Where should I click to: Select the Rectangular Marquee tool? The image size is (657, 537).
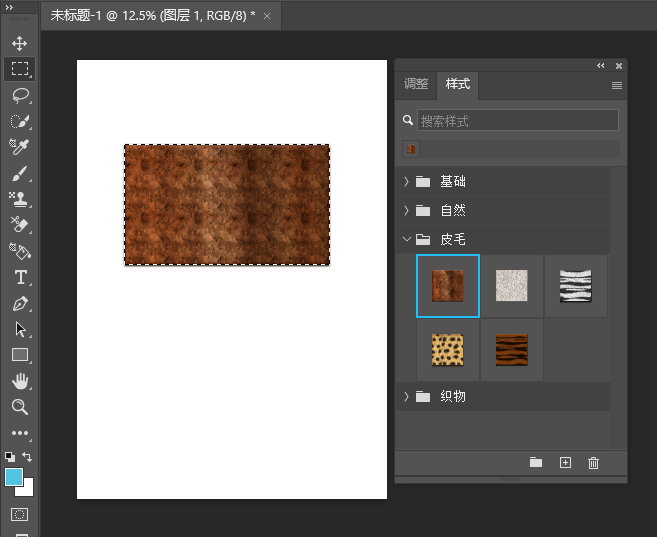coord(20,69)
